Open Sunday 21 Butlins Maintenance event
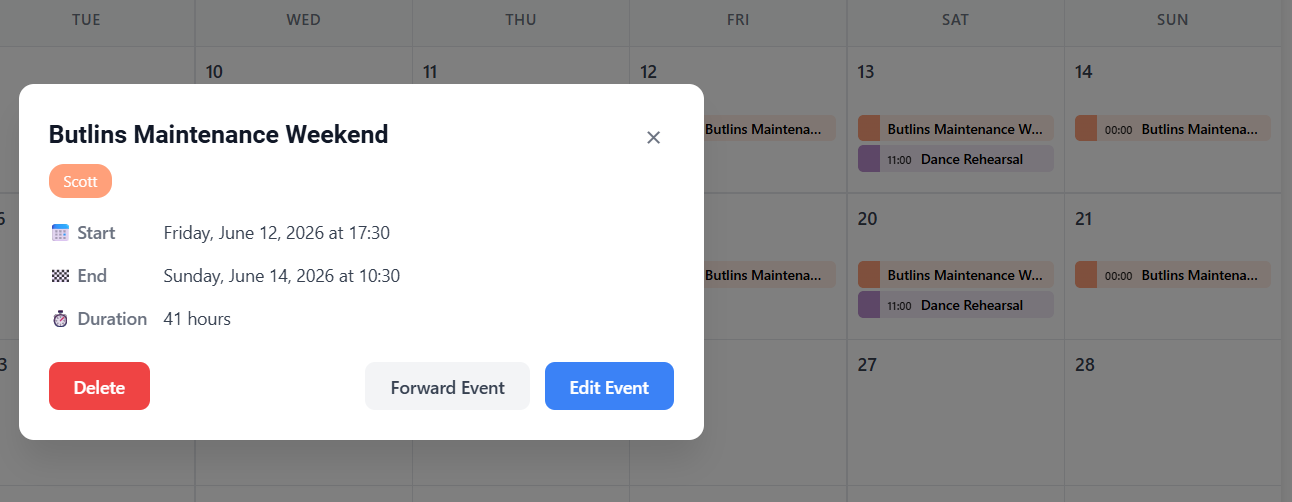 [x=1173, y=275]
